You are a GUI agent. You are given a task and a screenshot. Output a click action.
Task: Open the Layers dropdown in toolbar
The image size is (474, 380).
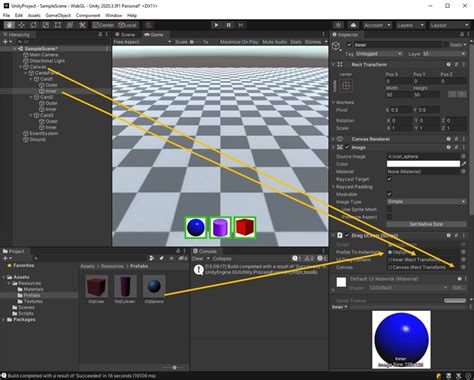410,25
